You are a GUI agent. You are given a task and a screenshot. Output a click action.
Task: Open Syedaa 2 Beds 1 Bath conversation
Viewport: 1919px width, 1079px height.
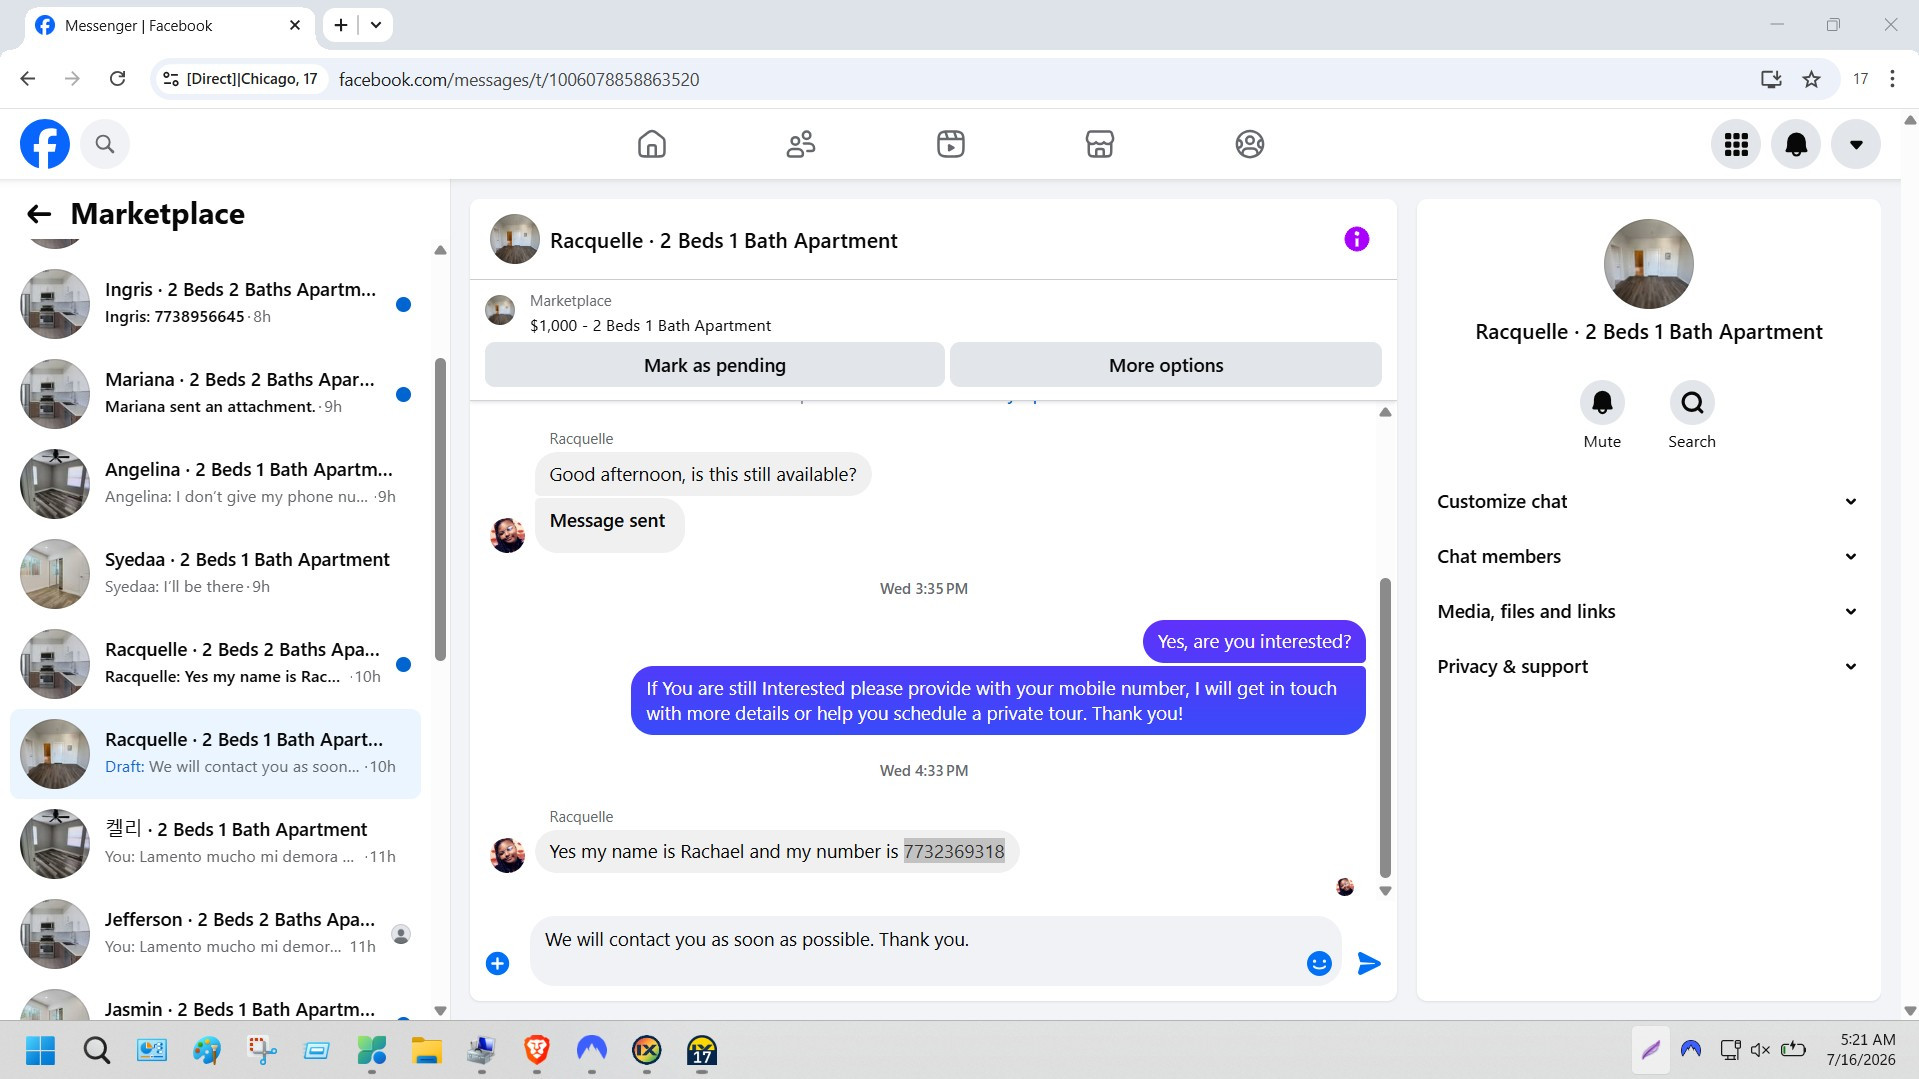215,574
